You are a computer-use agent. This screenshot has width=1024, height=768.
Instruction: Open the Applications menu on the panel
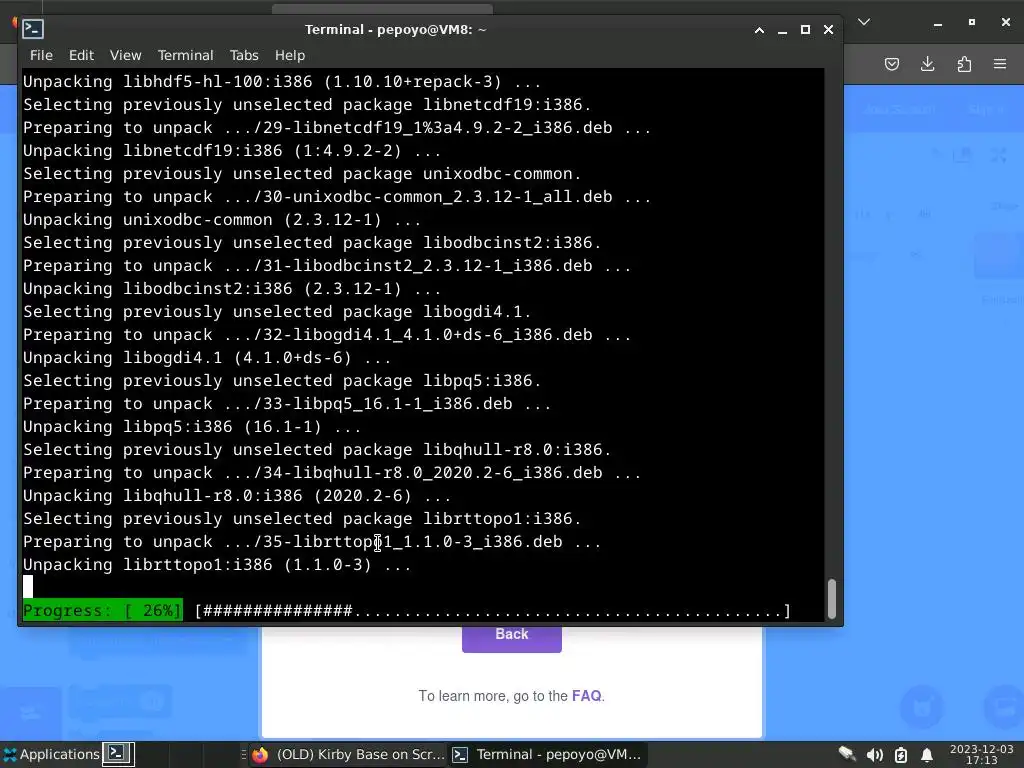click(x=52, y=754)
